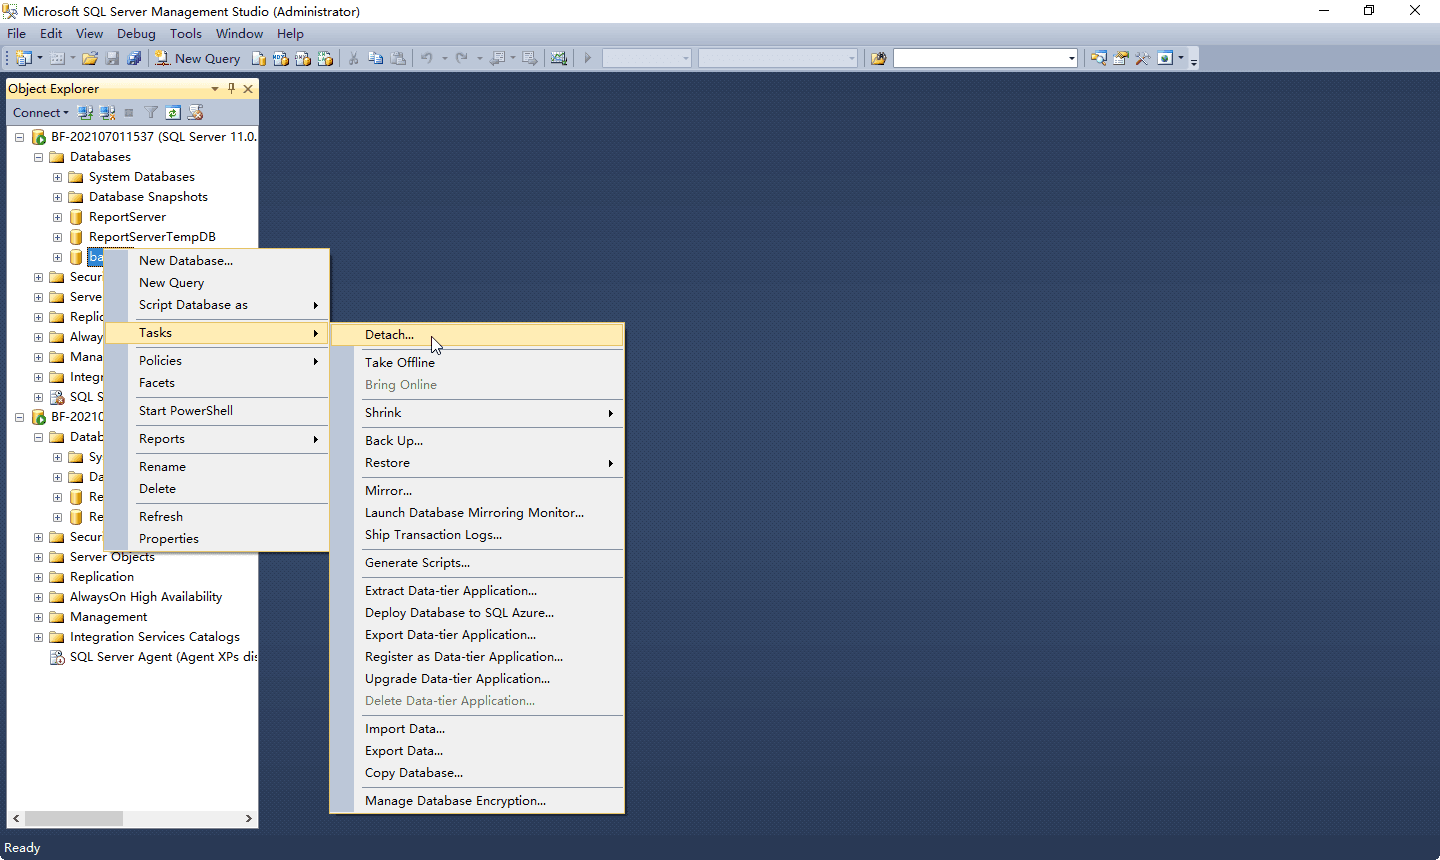Viewport: 1440px width, 860px height.
Task: Click the Cut scissors icon
Action: tap(353, 58)
